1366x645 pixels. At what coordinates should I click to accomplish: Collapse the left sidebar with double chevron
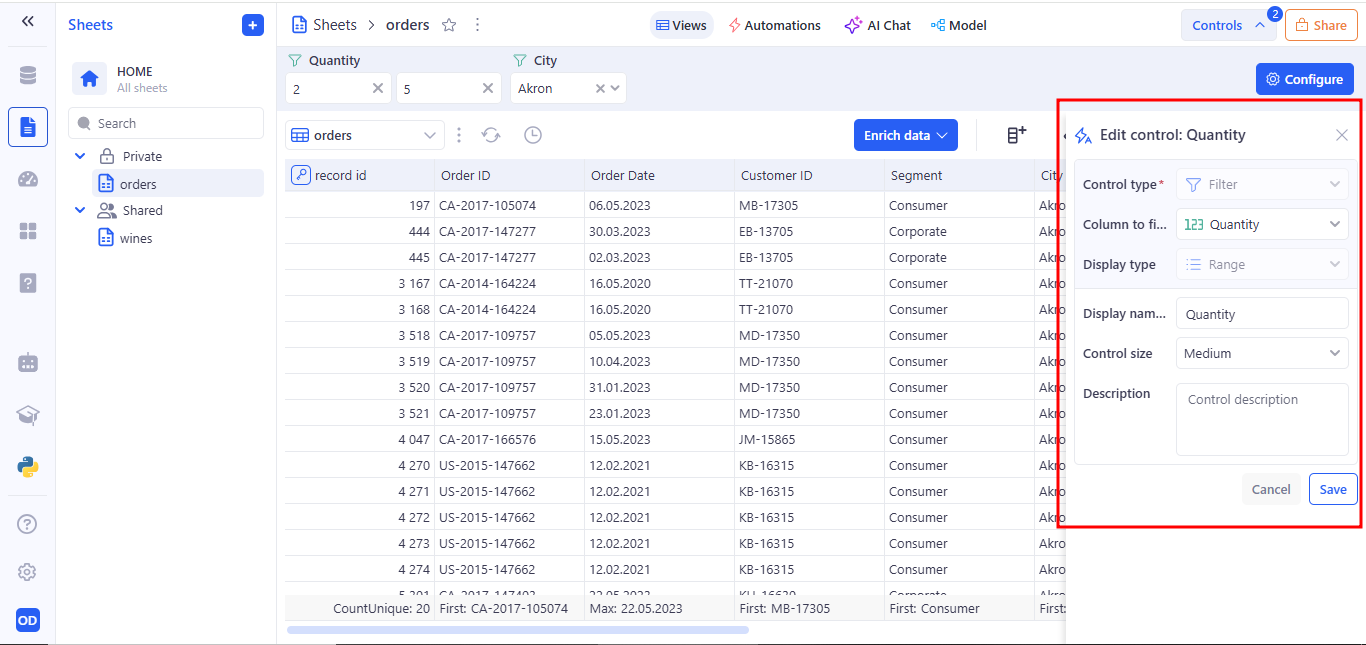click(x=27, y=21)
